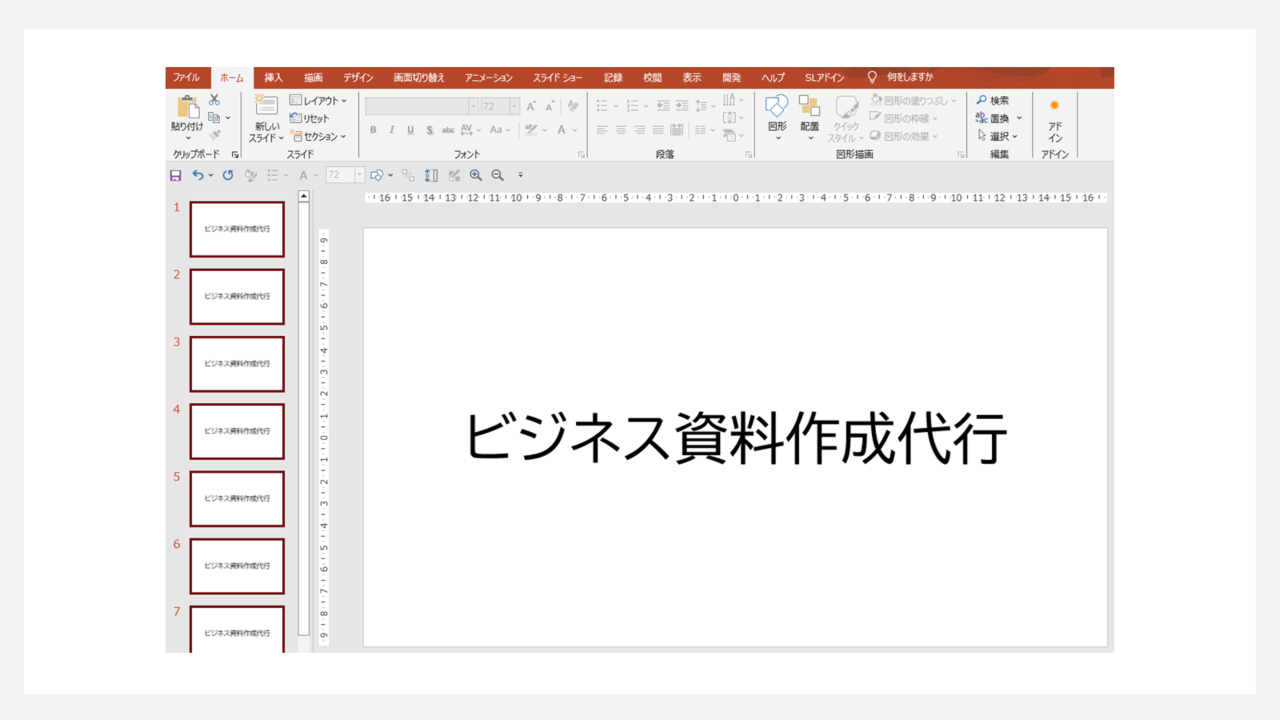The height and width of the screenshot is (720, 1280).
Task: Switch to the 画面切り替え tab
Action: click(419, 78)
